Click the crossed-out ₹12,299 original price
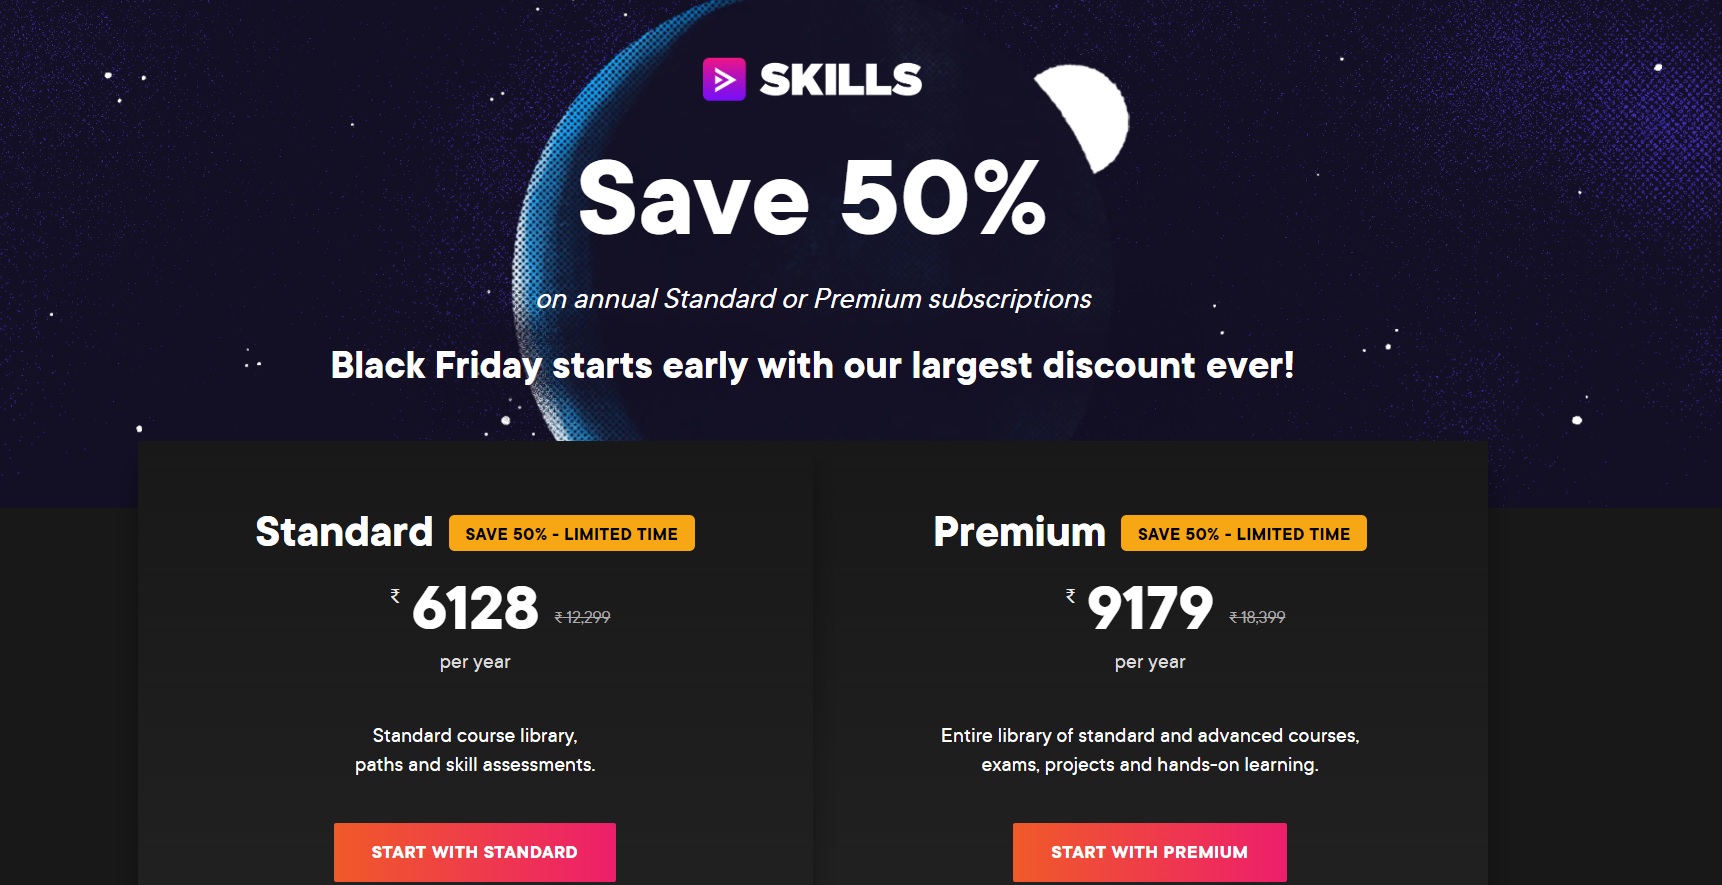 pyautogui.click(x=582, y=618)
